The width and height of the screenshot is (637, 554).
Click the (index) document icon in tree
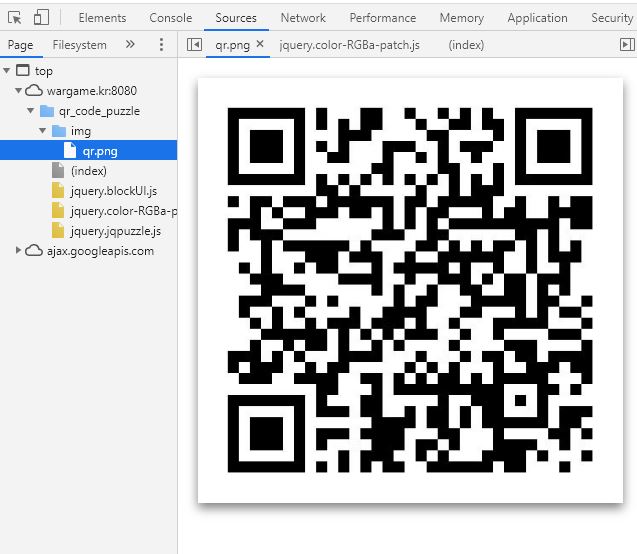tap(58, 170)
